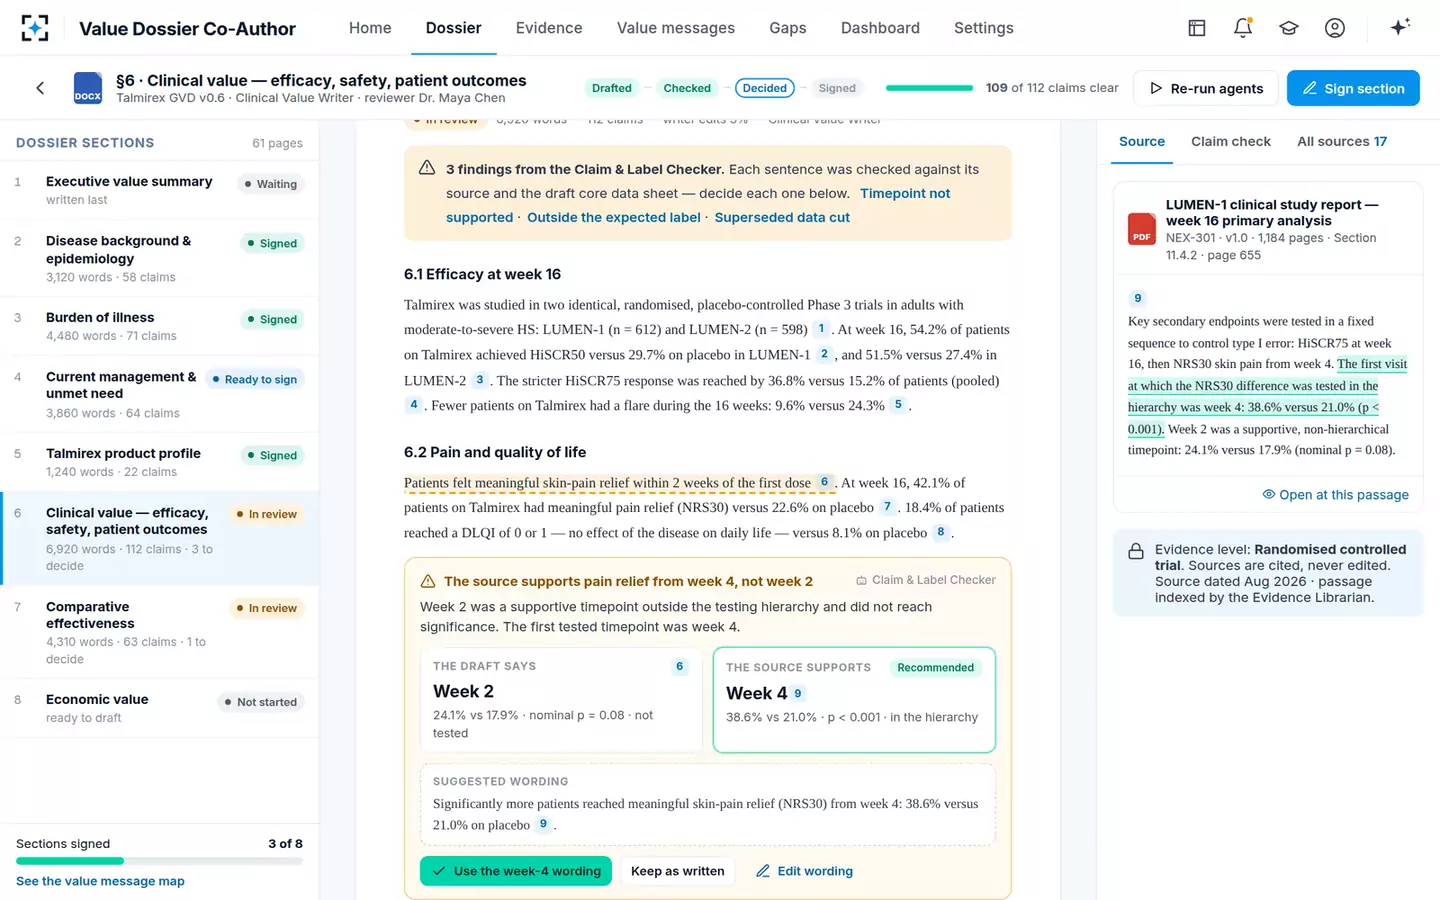Click citation marker 3 after LUMEN-2
This screenshot has height=900, width=1440.
point(480,380)
